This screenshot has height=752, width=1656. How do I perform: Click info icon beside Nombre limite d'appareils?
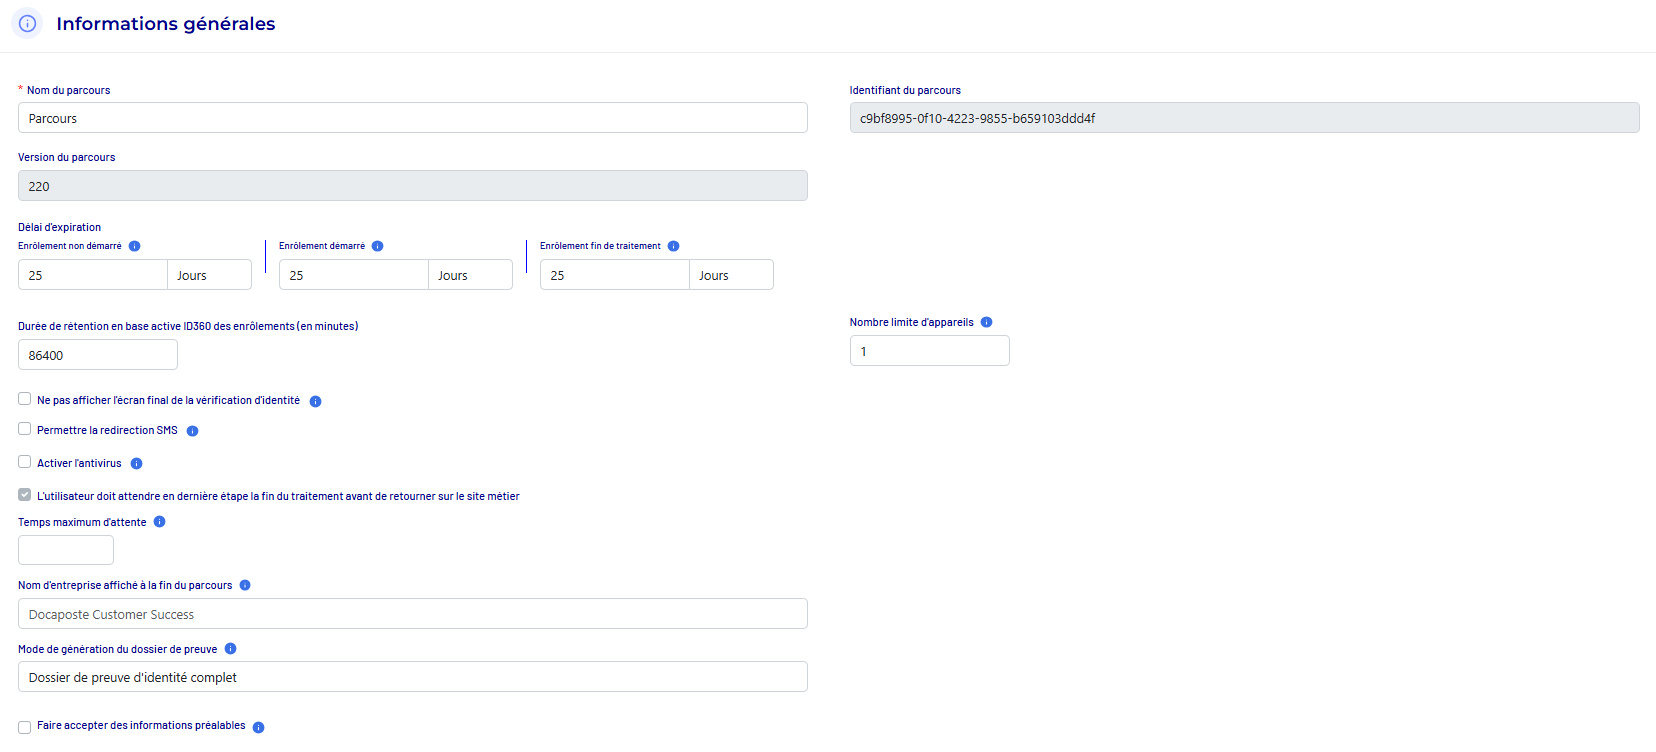[986, 322]
